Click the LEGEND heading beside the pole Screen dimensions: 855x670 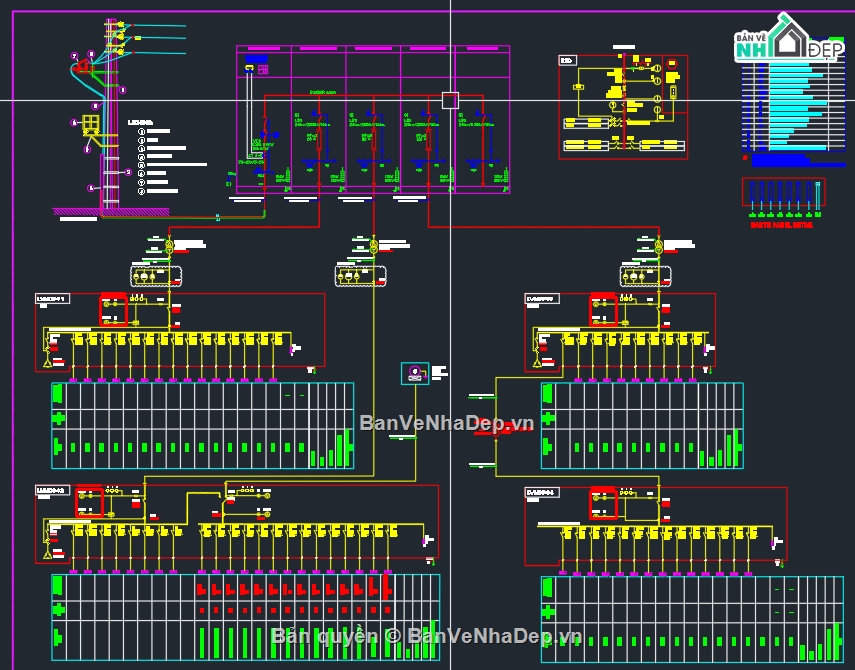click(140, 121)
